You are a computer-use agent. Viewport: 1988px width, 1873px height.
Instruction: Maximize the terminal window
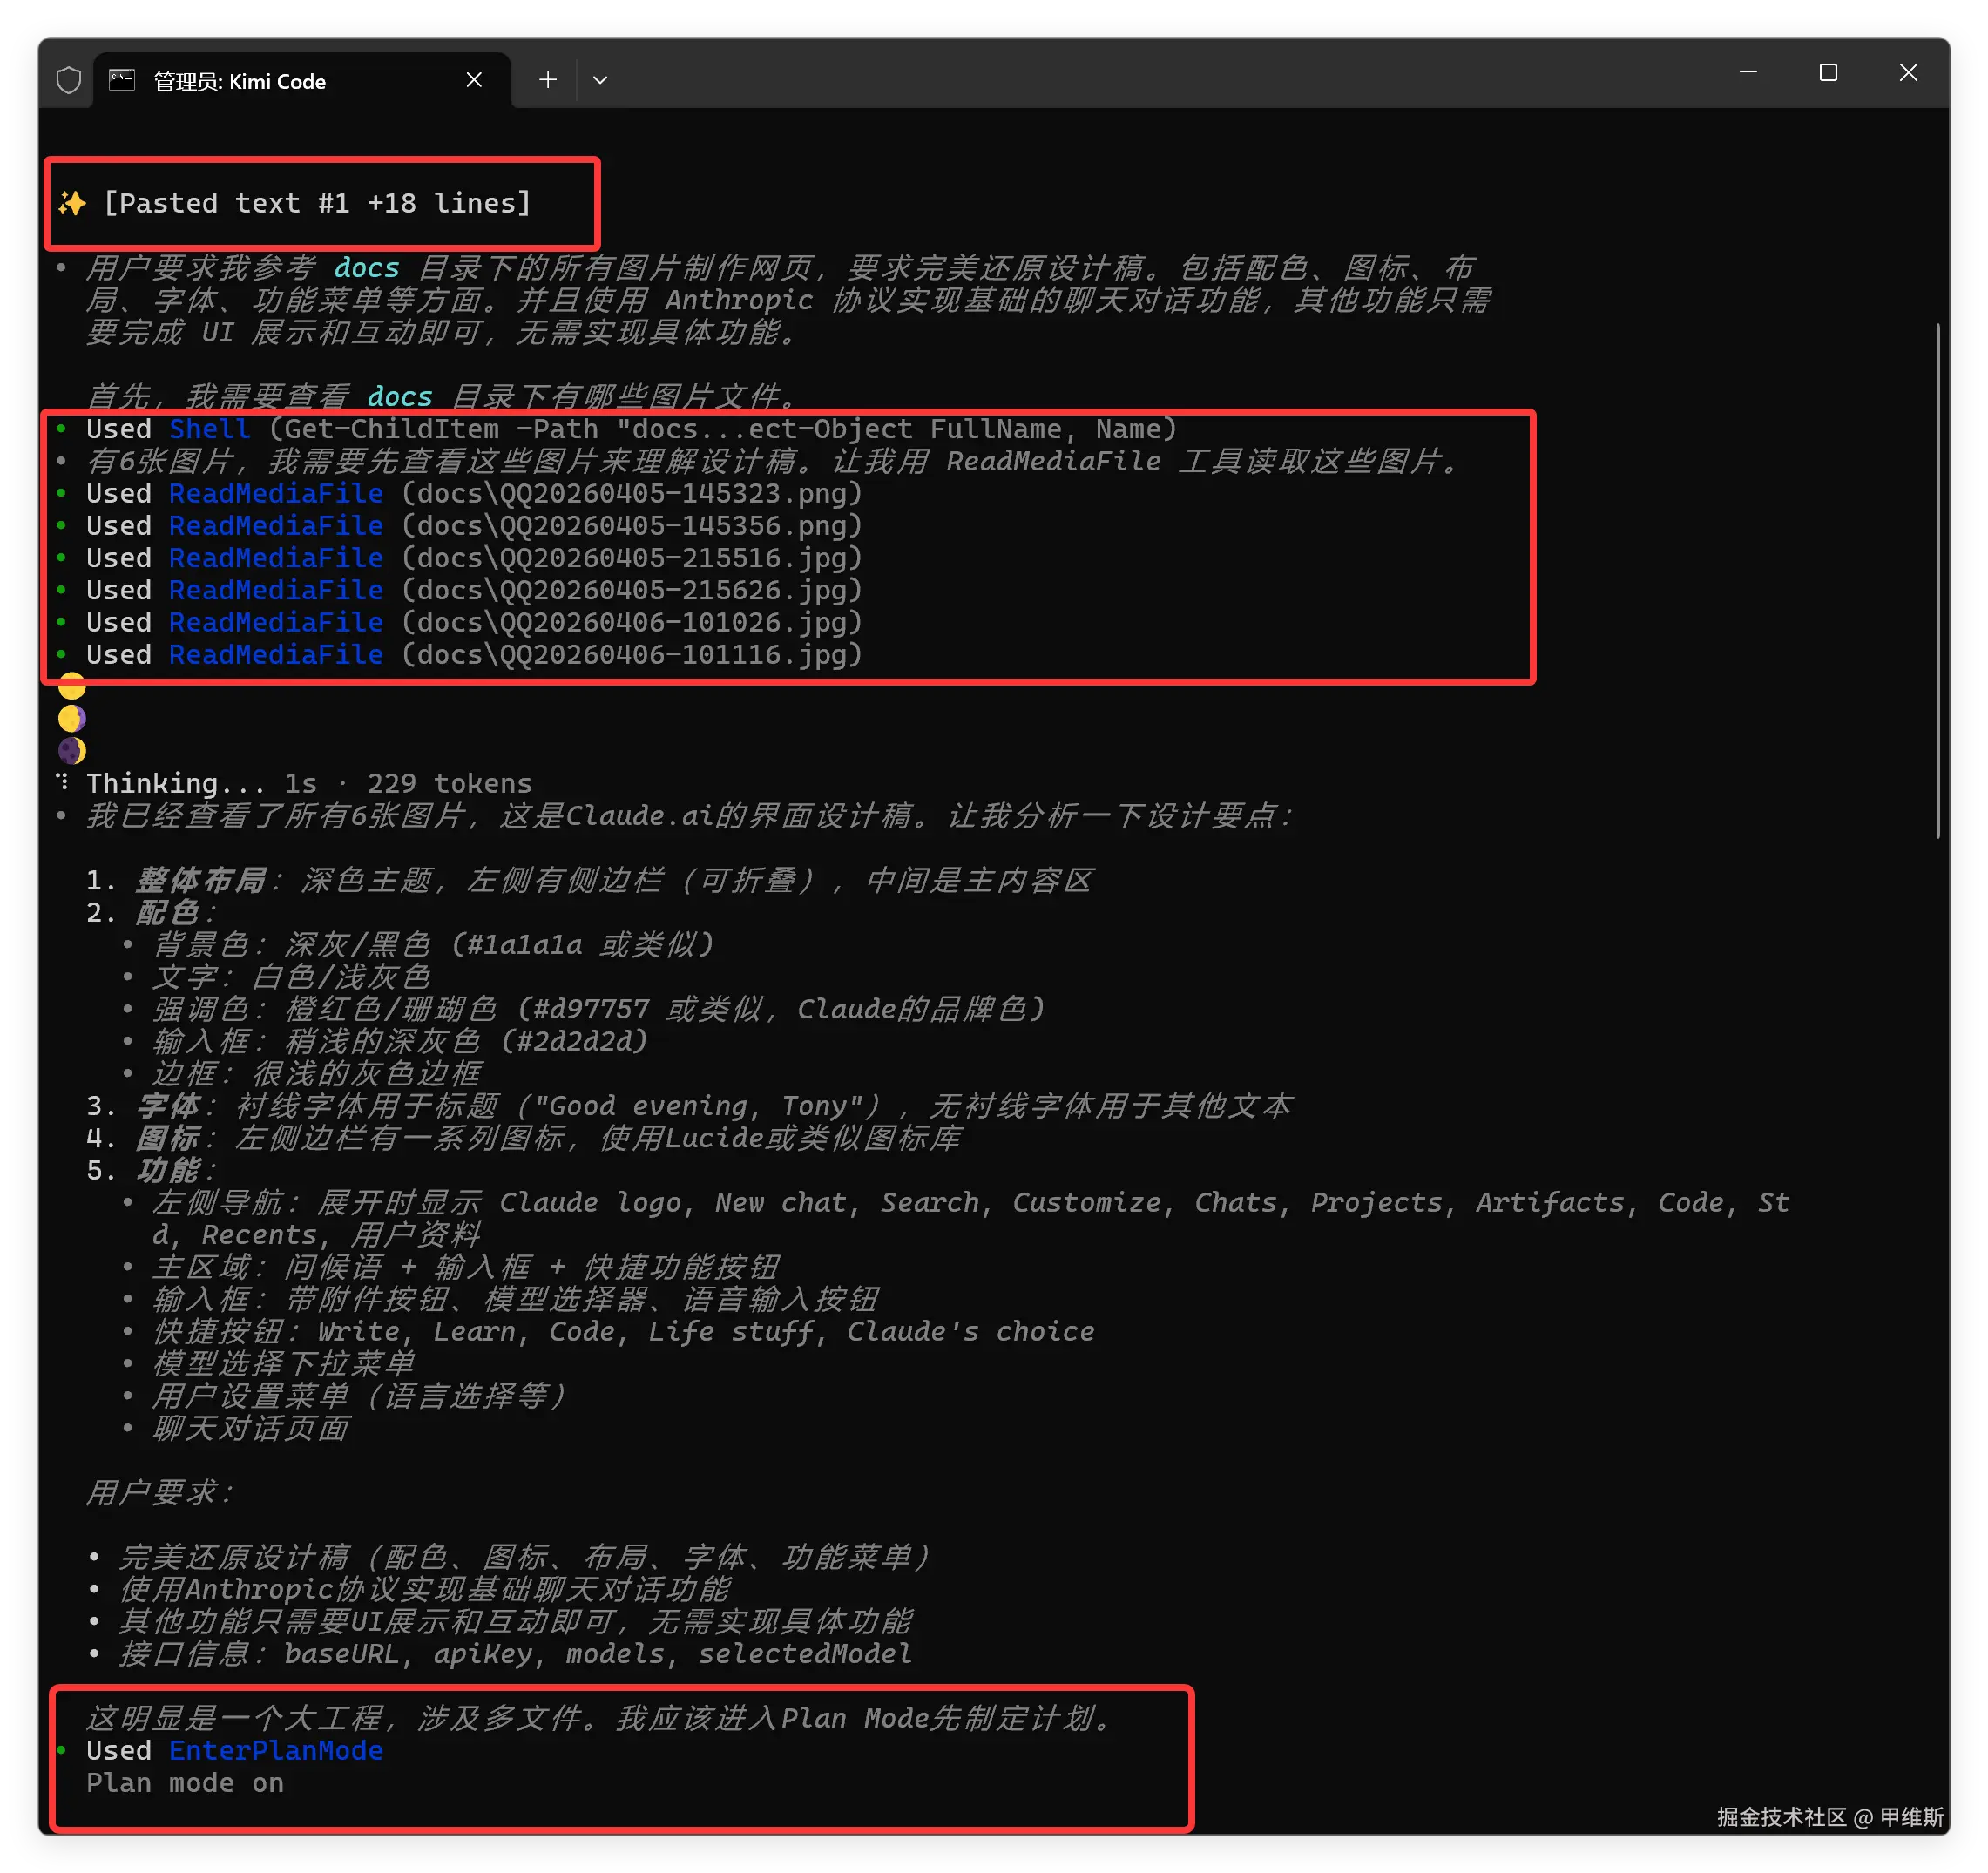tap(1828, 73)
